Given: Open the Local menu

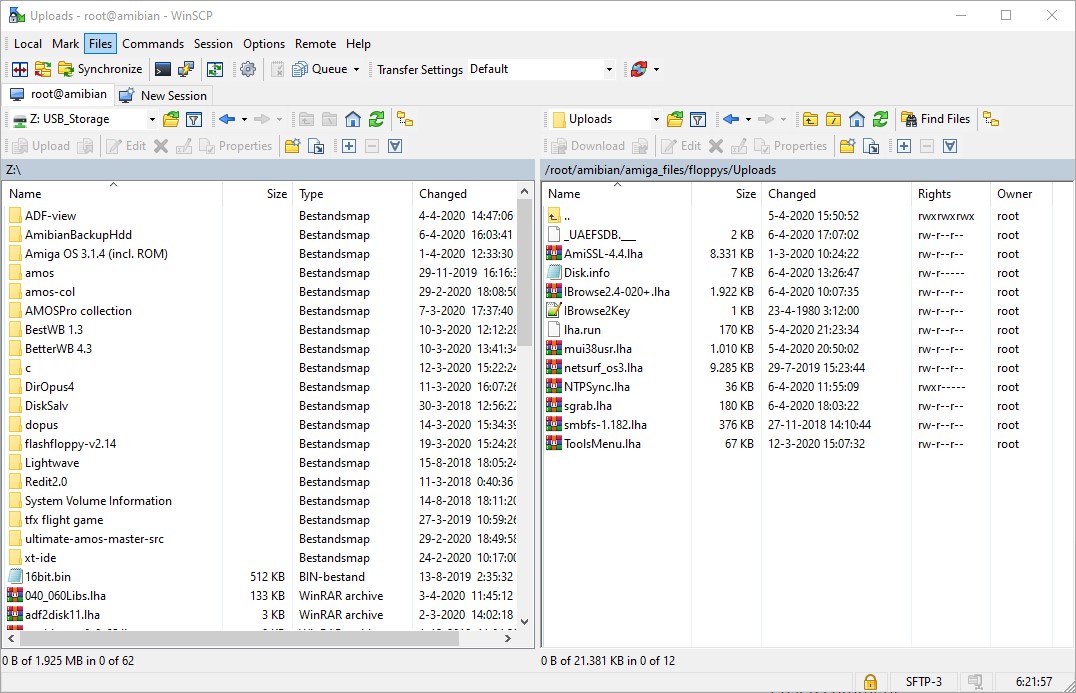Looking at the screenshot, I should point(27,44).
